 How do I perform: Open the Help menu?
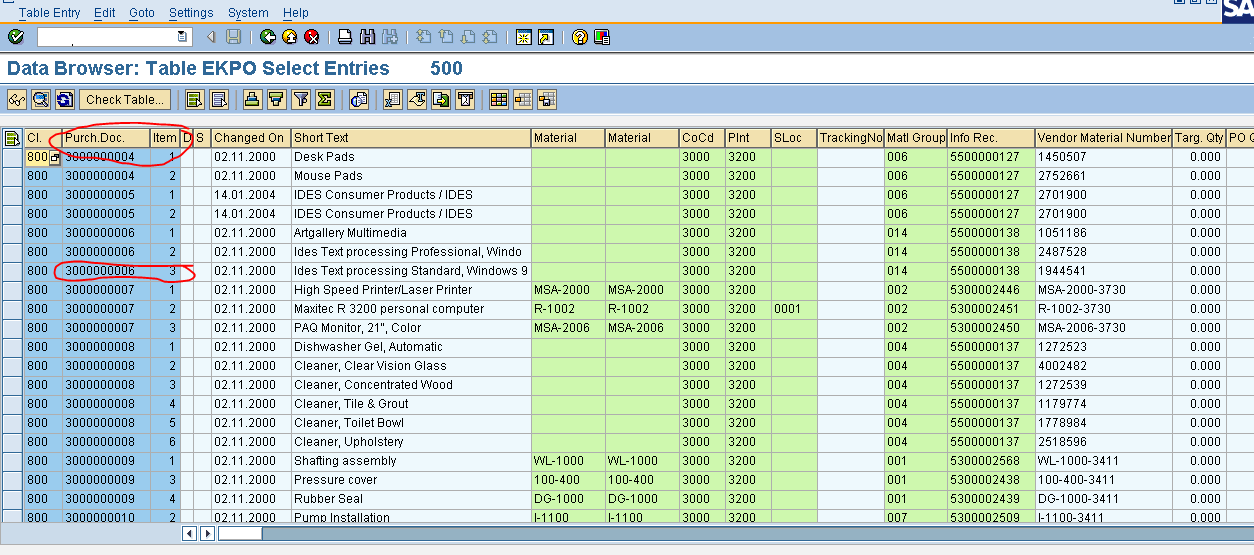(x=296, y=13)
